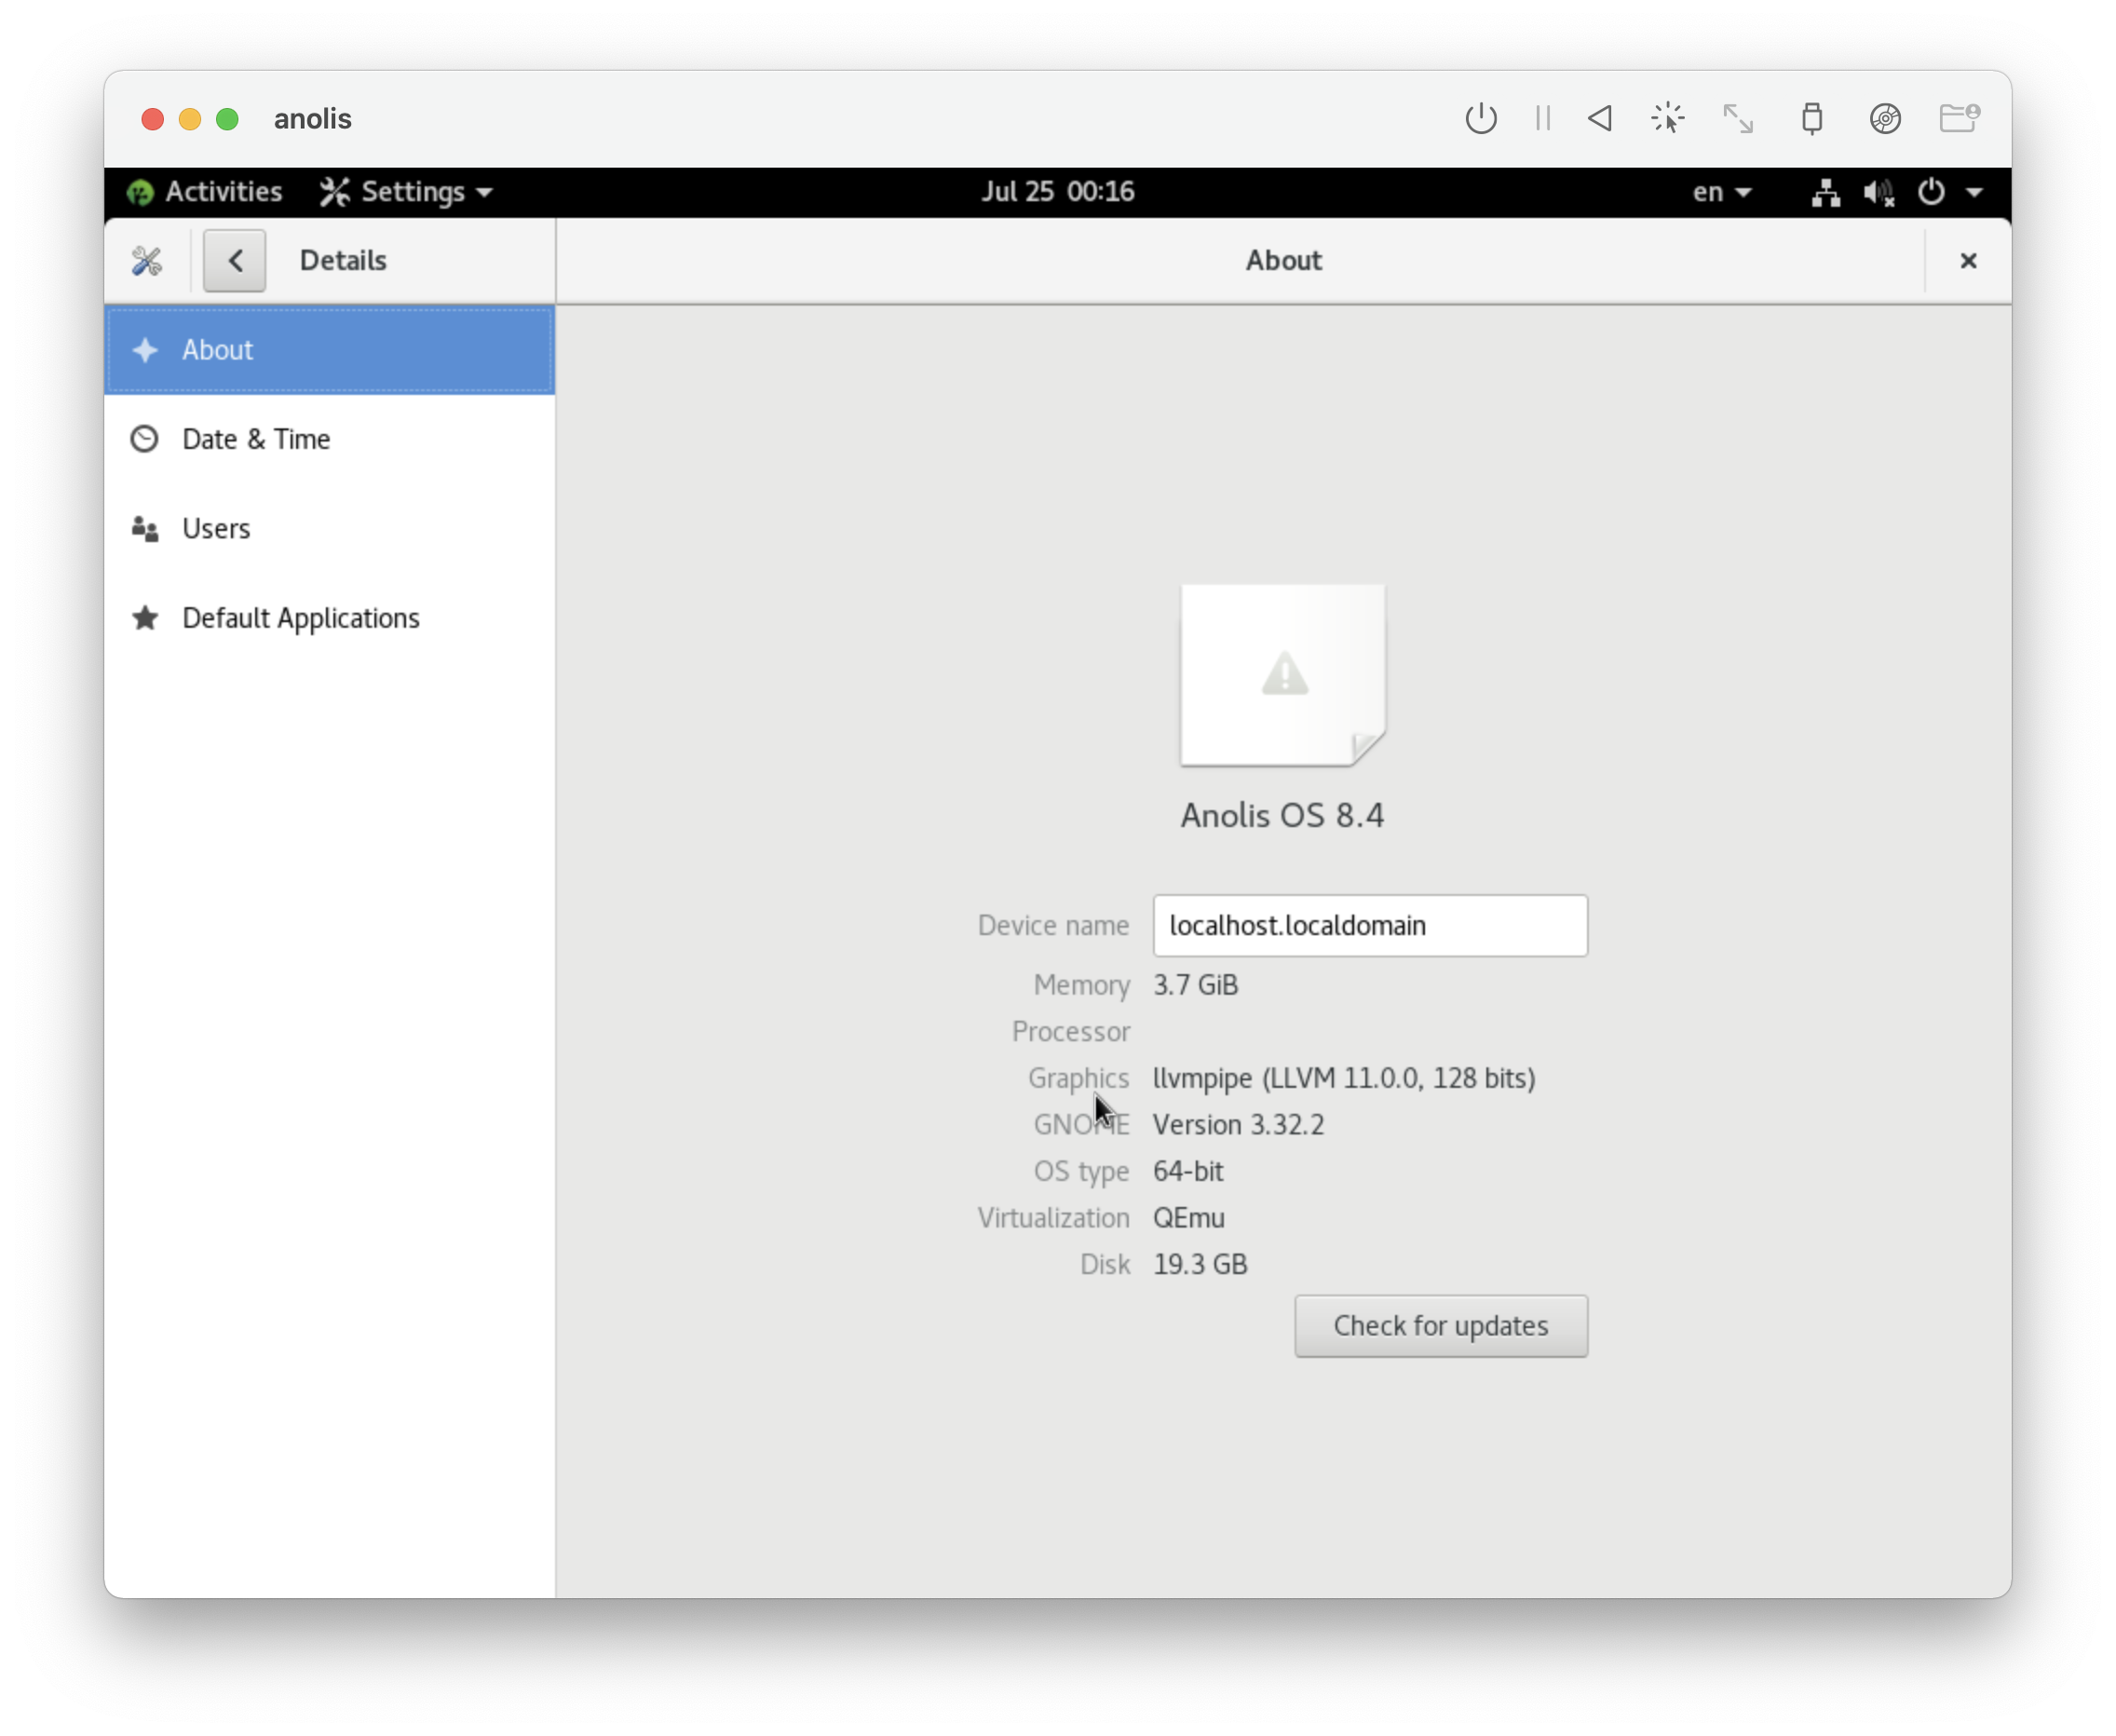Screen dimensions: 2116x1736
Task: Open the system power menu arrow
Action: click(x=1974, y=192)
